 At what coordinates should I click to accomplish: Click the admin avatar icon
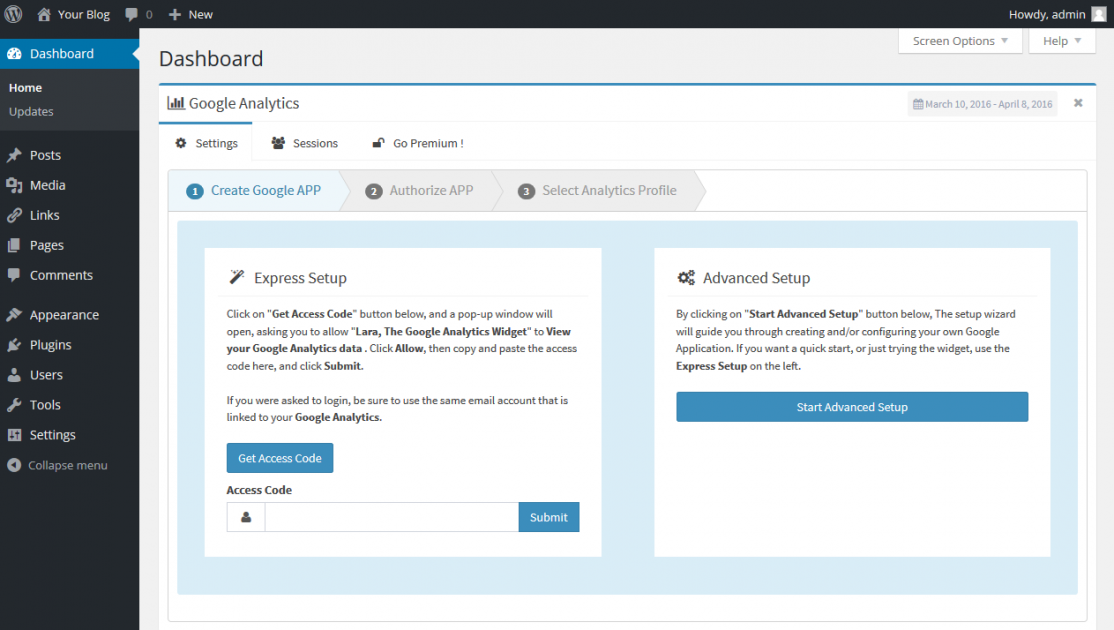pyautogui.click(x=1099, y=14)
